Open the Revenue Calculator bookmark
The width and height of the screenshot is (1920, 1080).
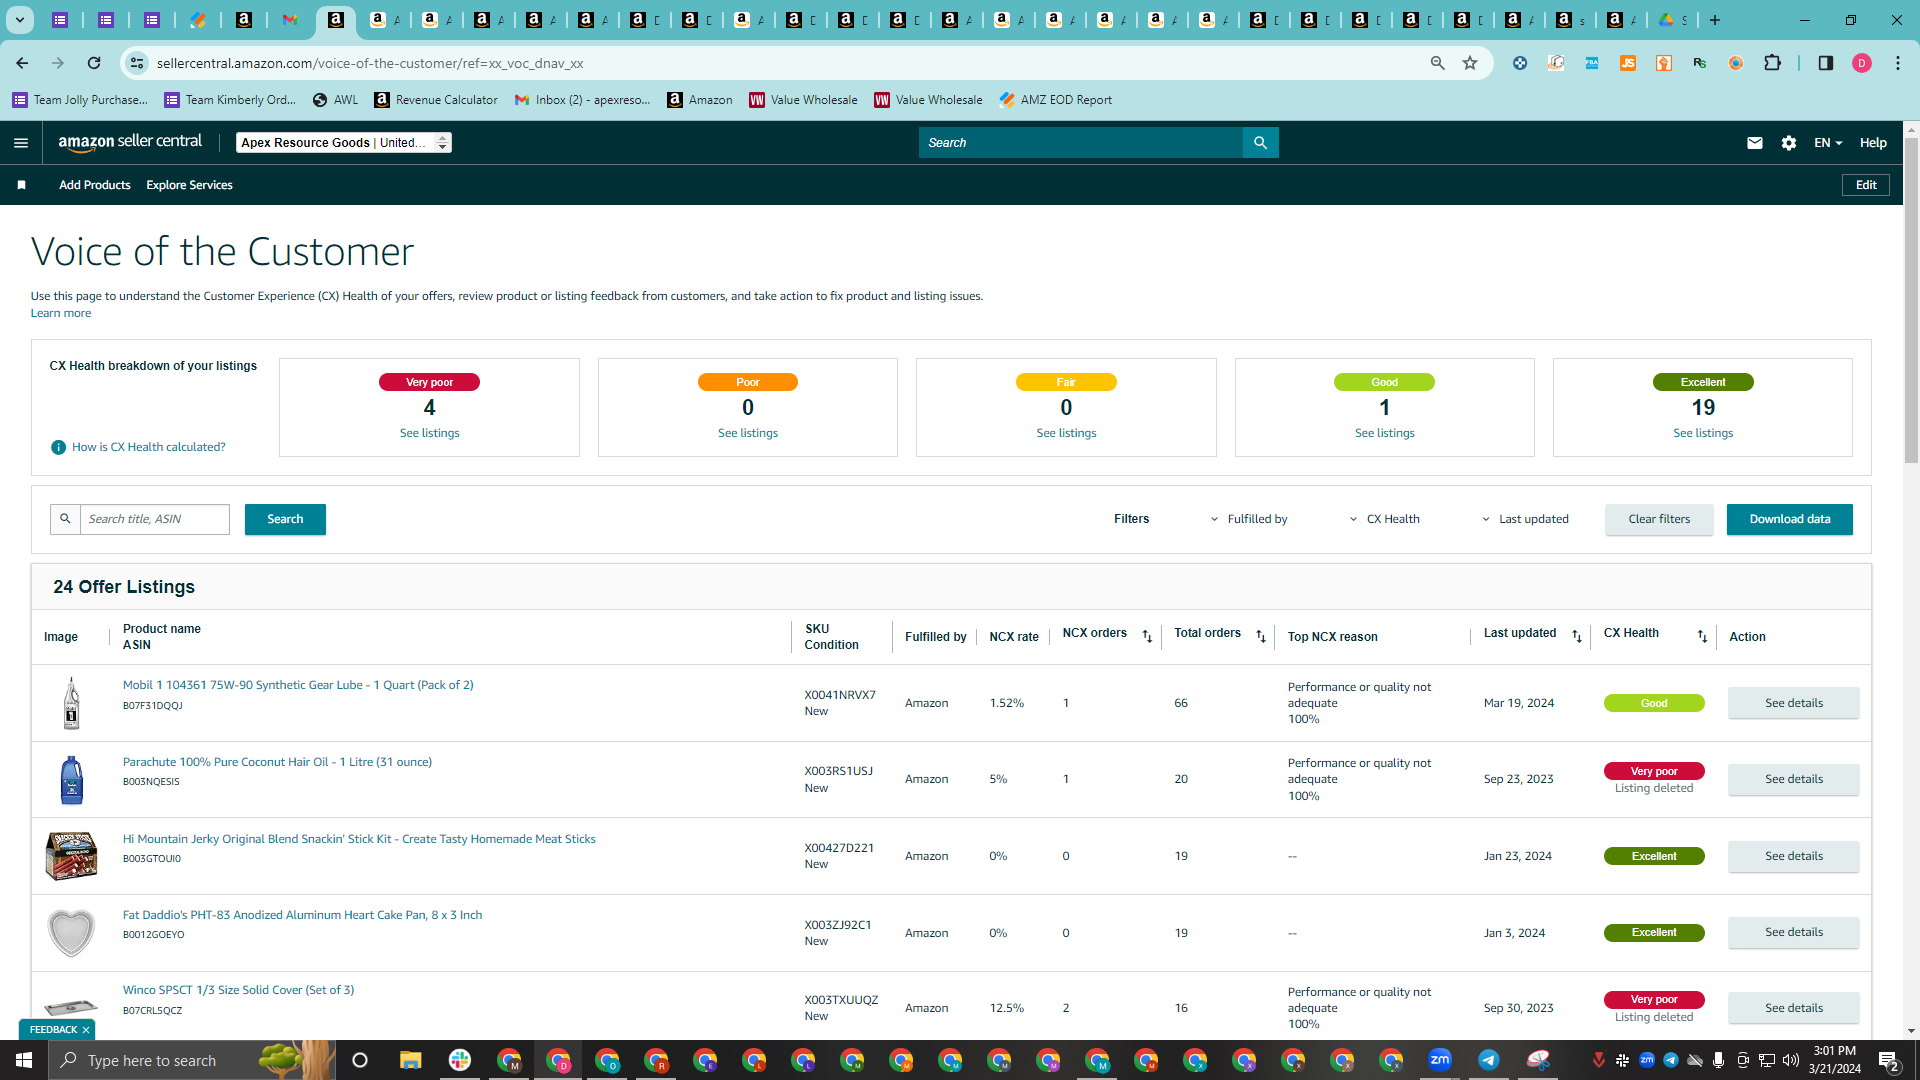coord(436,100)
